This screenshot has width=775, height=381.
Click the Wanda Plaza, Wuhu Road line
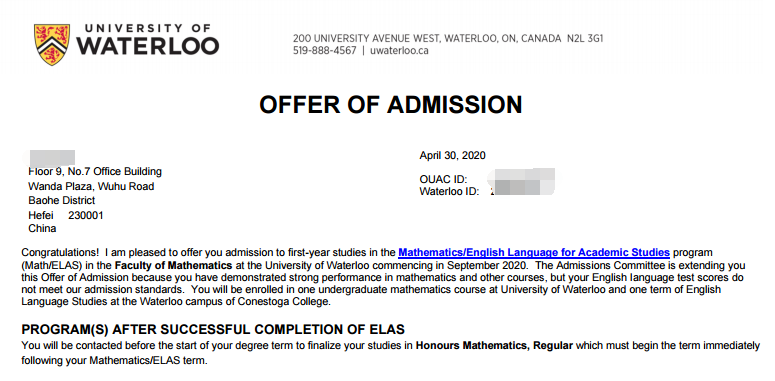[91, 186]
